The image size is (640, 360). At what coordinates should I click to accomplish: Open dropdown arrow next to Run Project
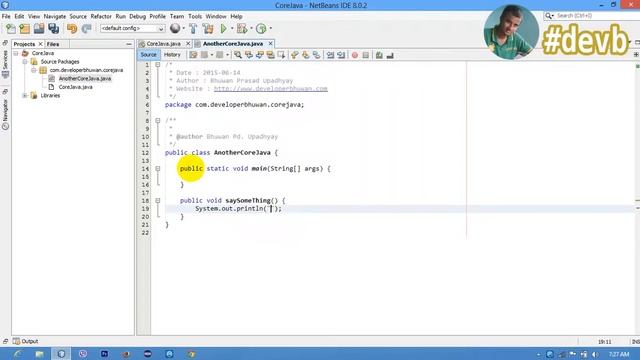pos(232,28)
